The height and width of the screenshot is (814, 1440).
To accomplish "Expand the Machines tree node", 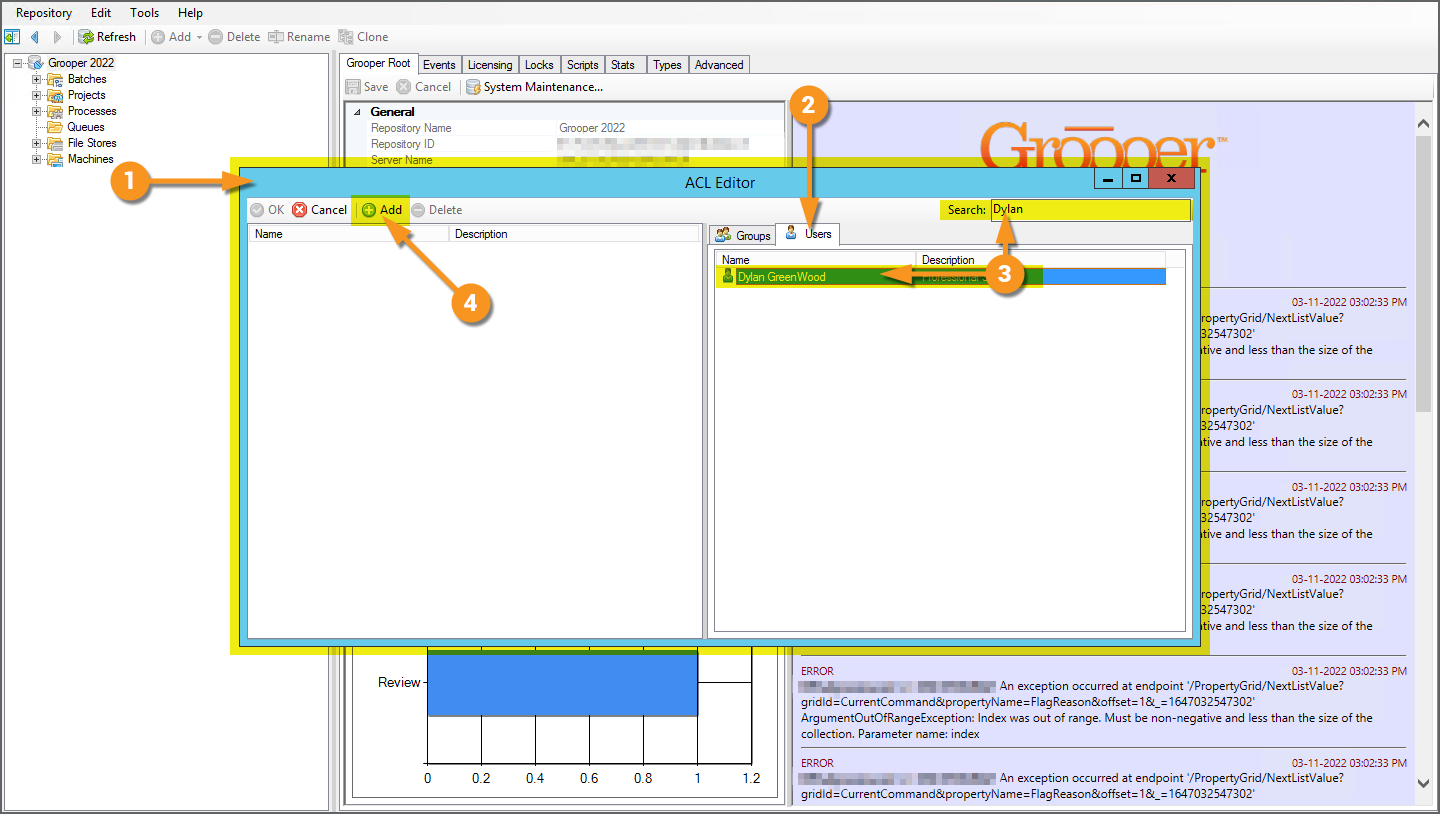I will coord(37,159).
